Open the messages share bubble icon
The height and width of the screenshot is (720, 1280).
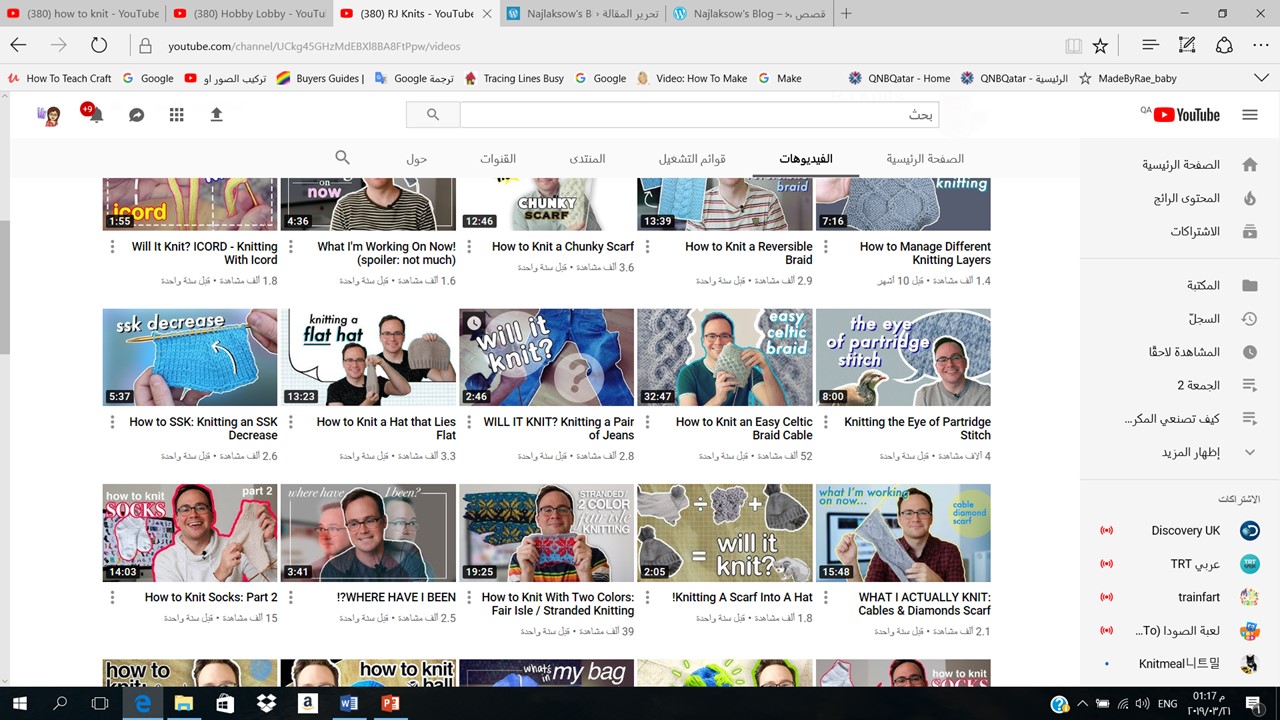click(x=136, y=115)
